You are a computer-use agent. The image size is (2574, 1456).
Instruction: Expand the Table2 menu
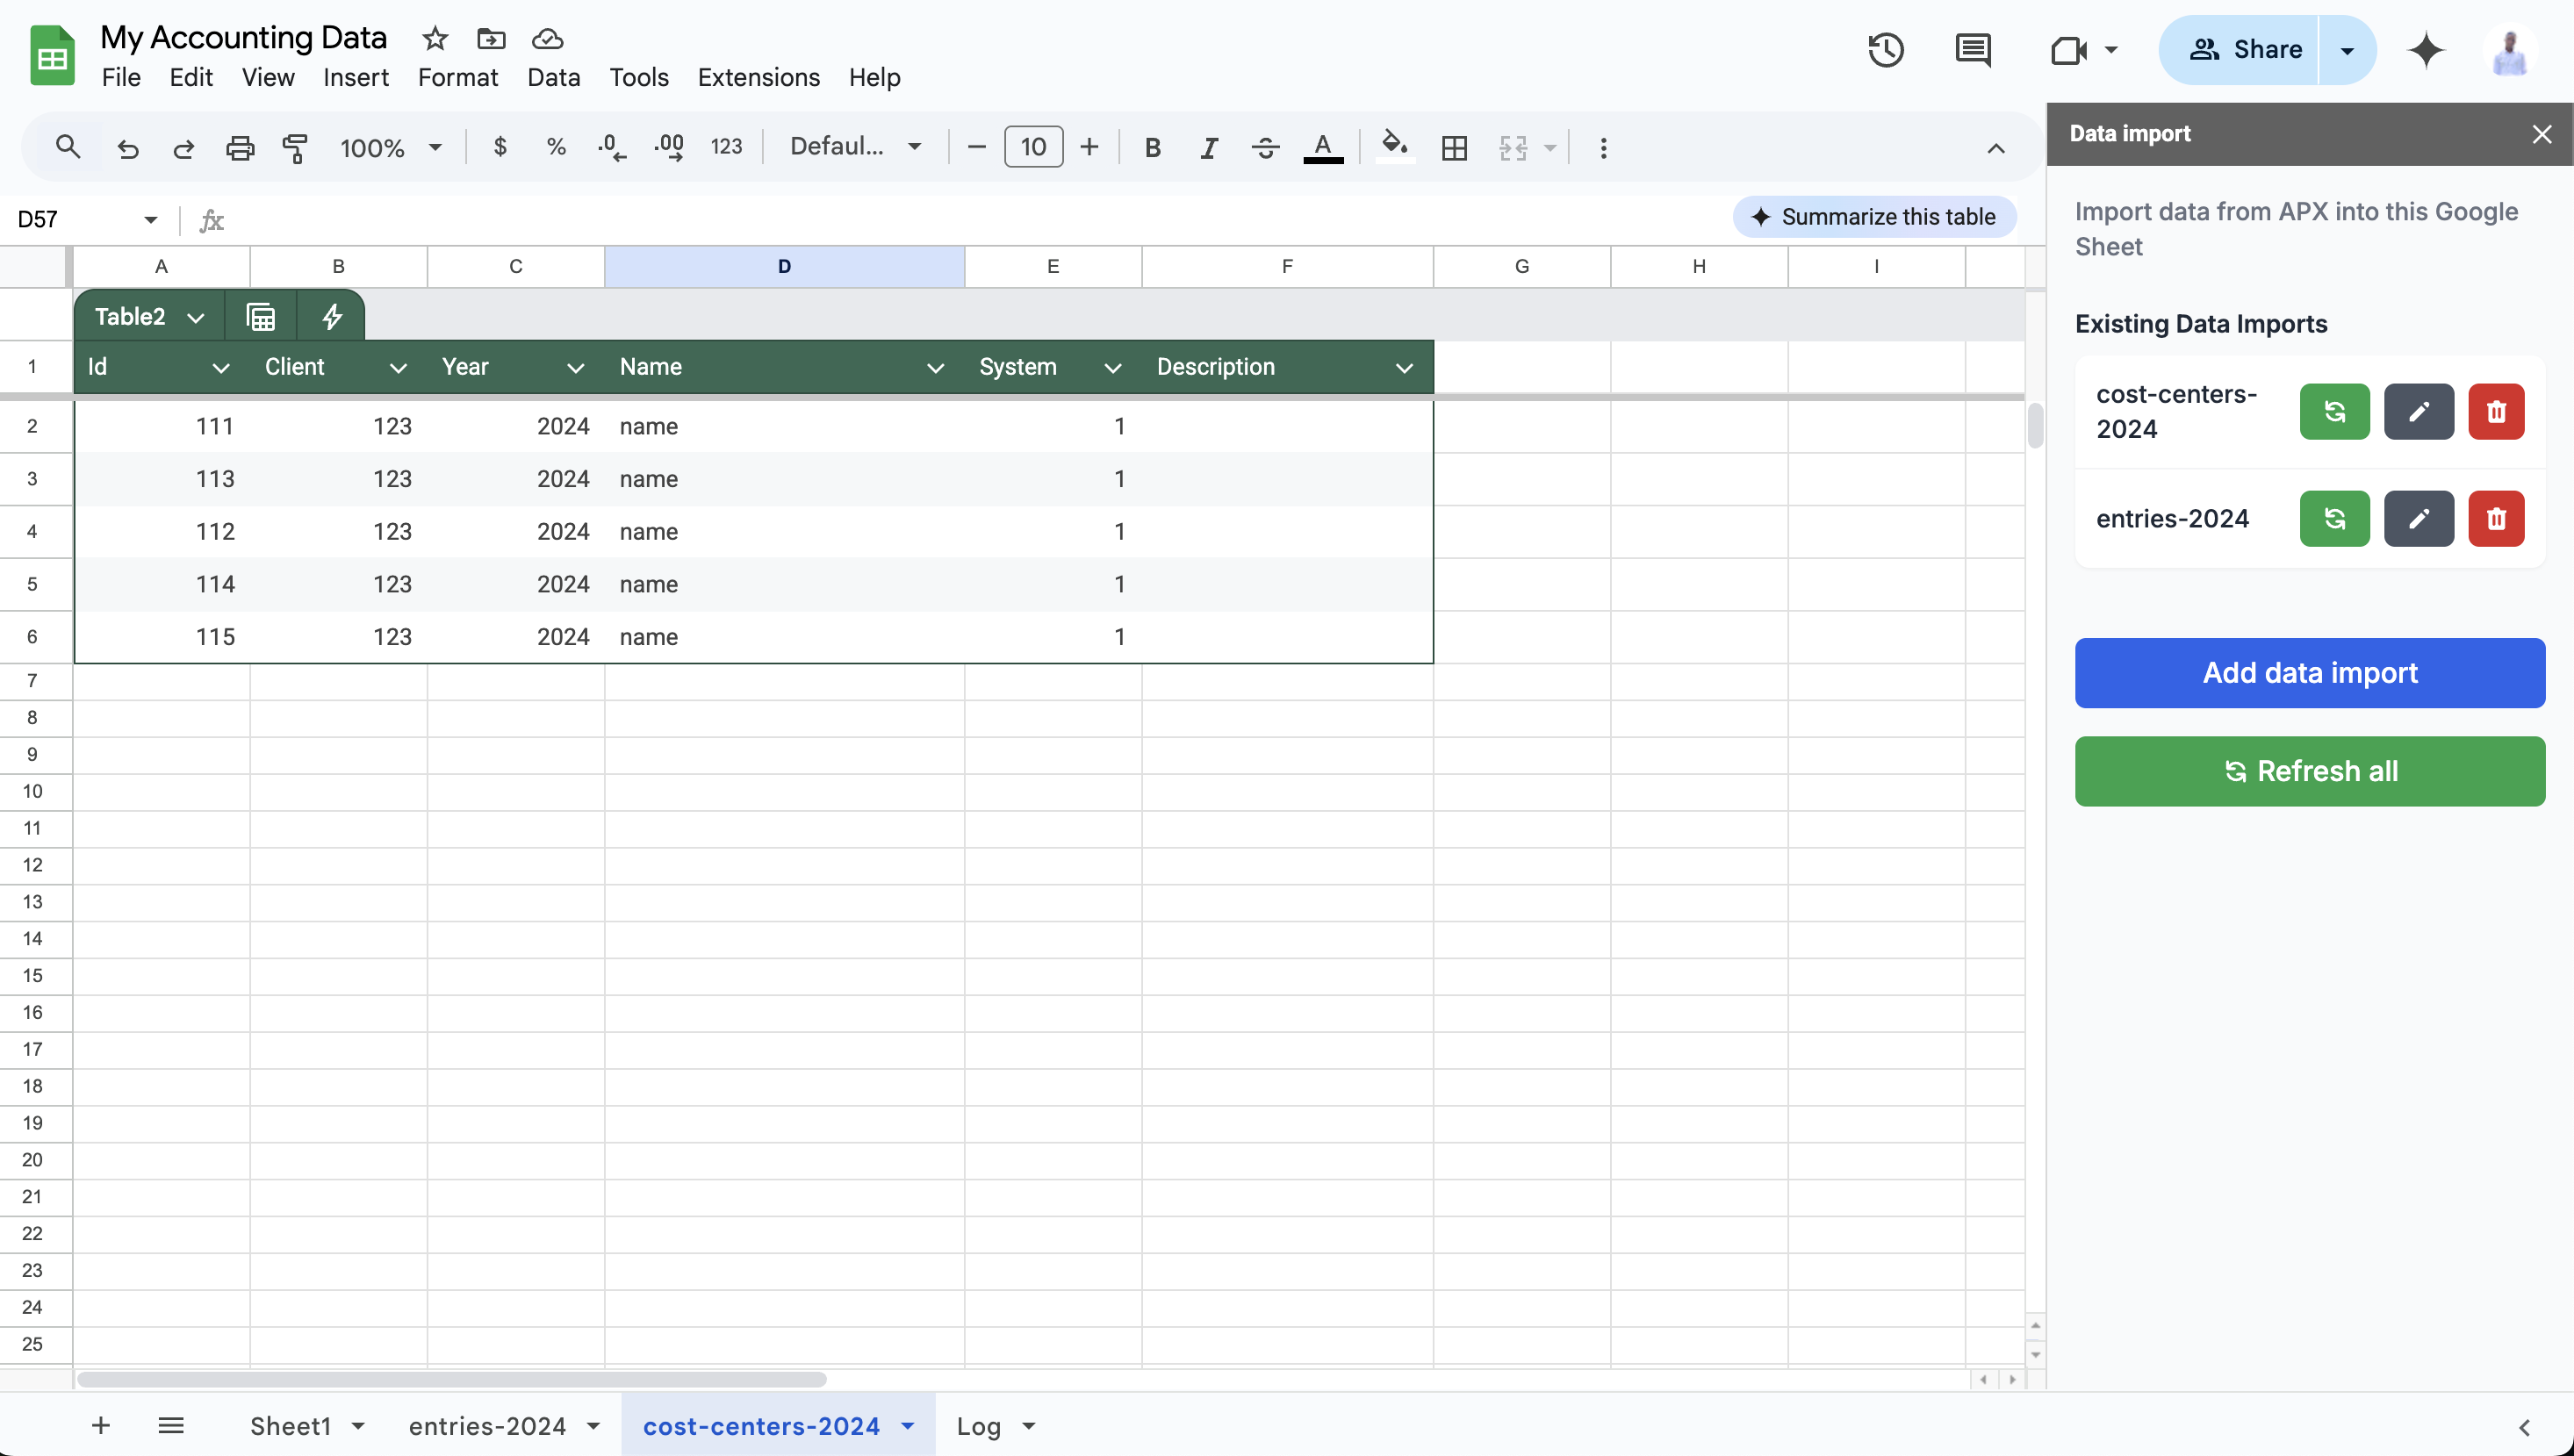[x=196, y=316]
